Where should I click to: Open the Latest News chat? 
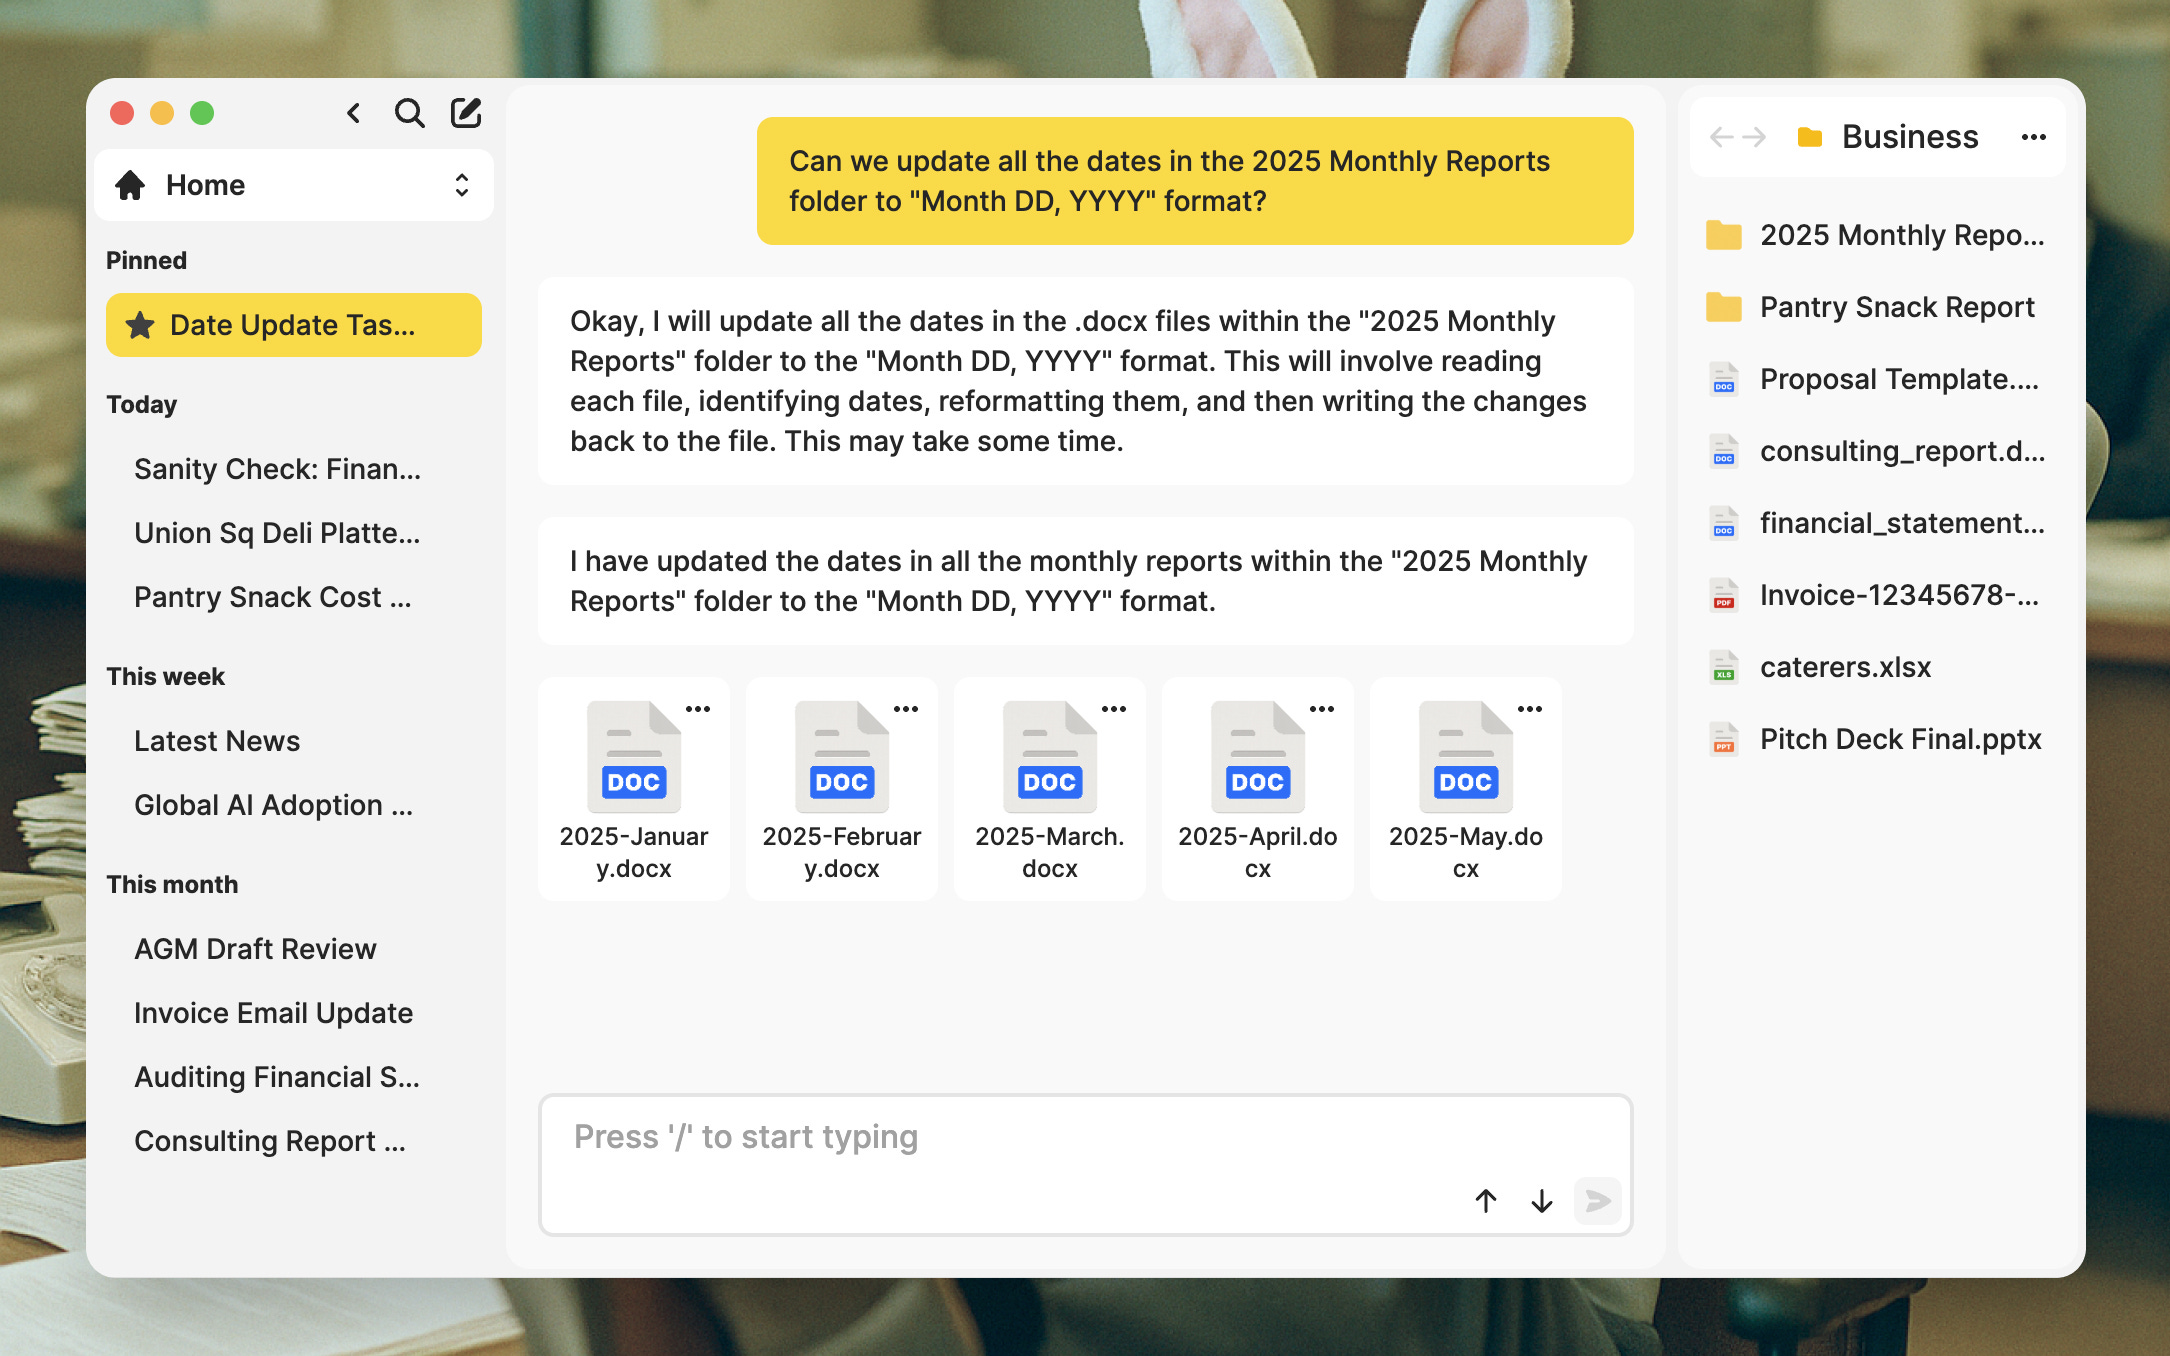click(x=217, y=741)
